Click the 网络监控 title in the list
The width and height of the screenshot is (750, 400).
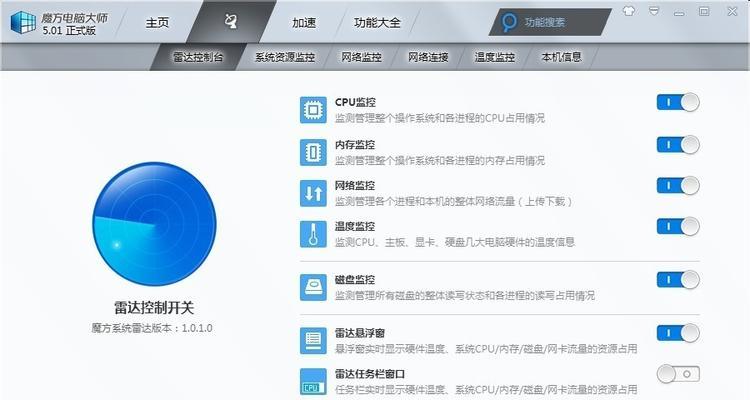(355, 185)
